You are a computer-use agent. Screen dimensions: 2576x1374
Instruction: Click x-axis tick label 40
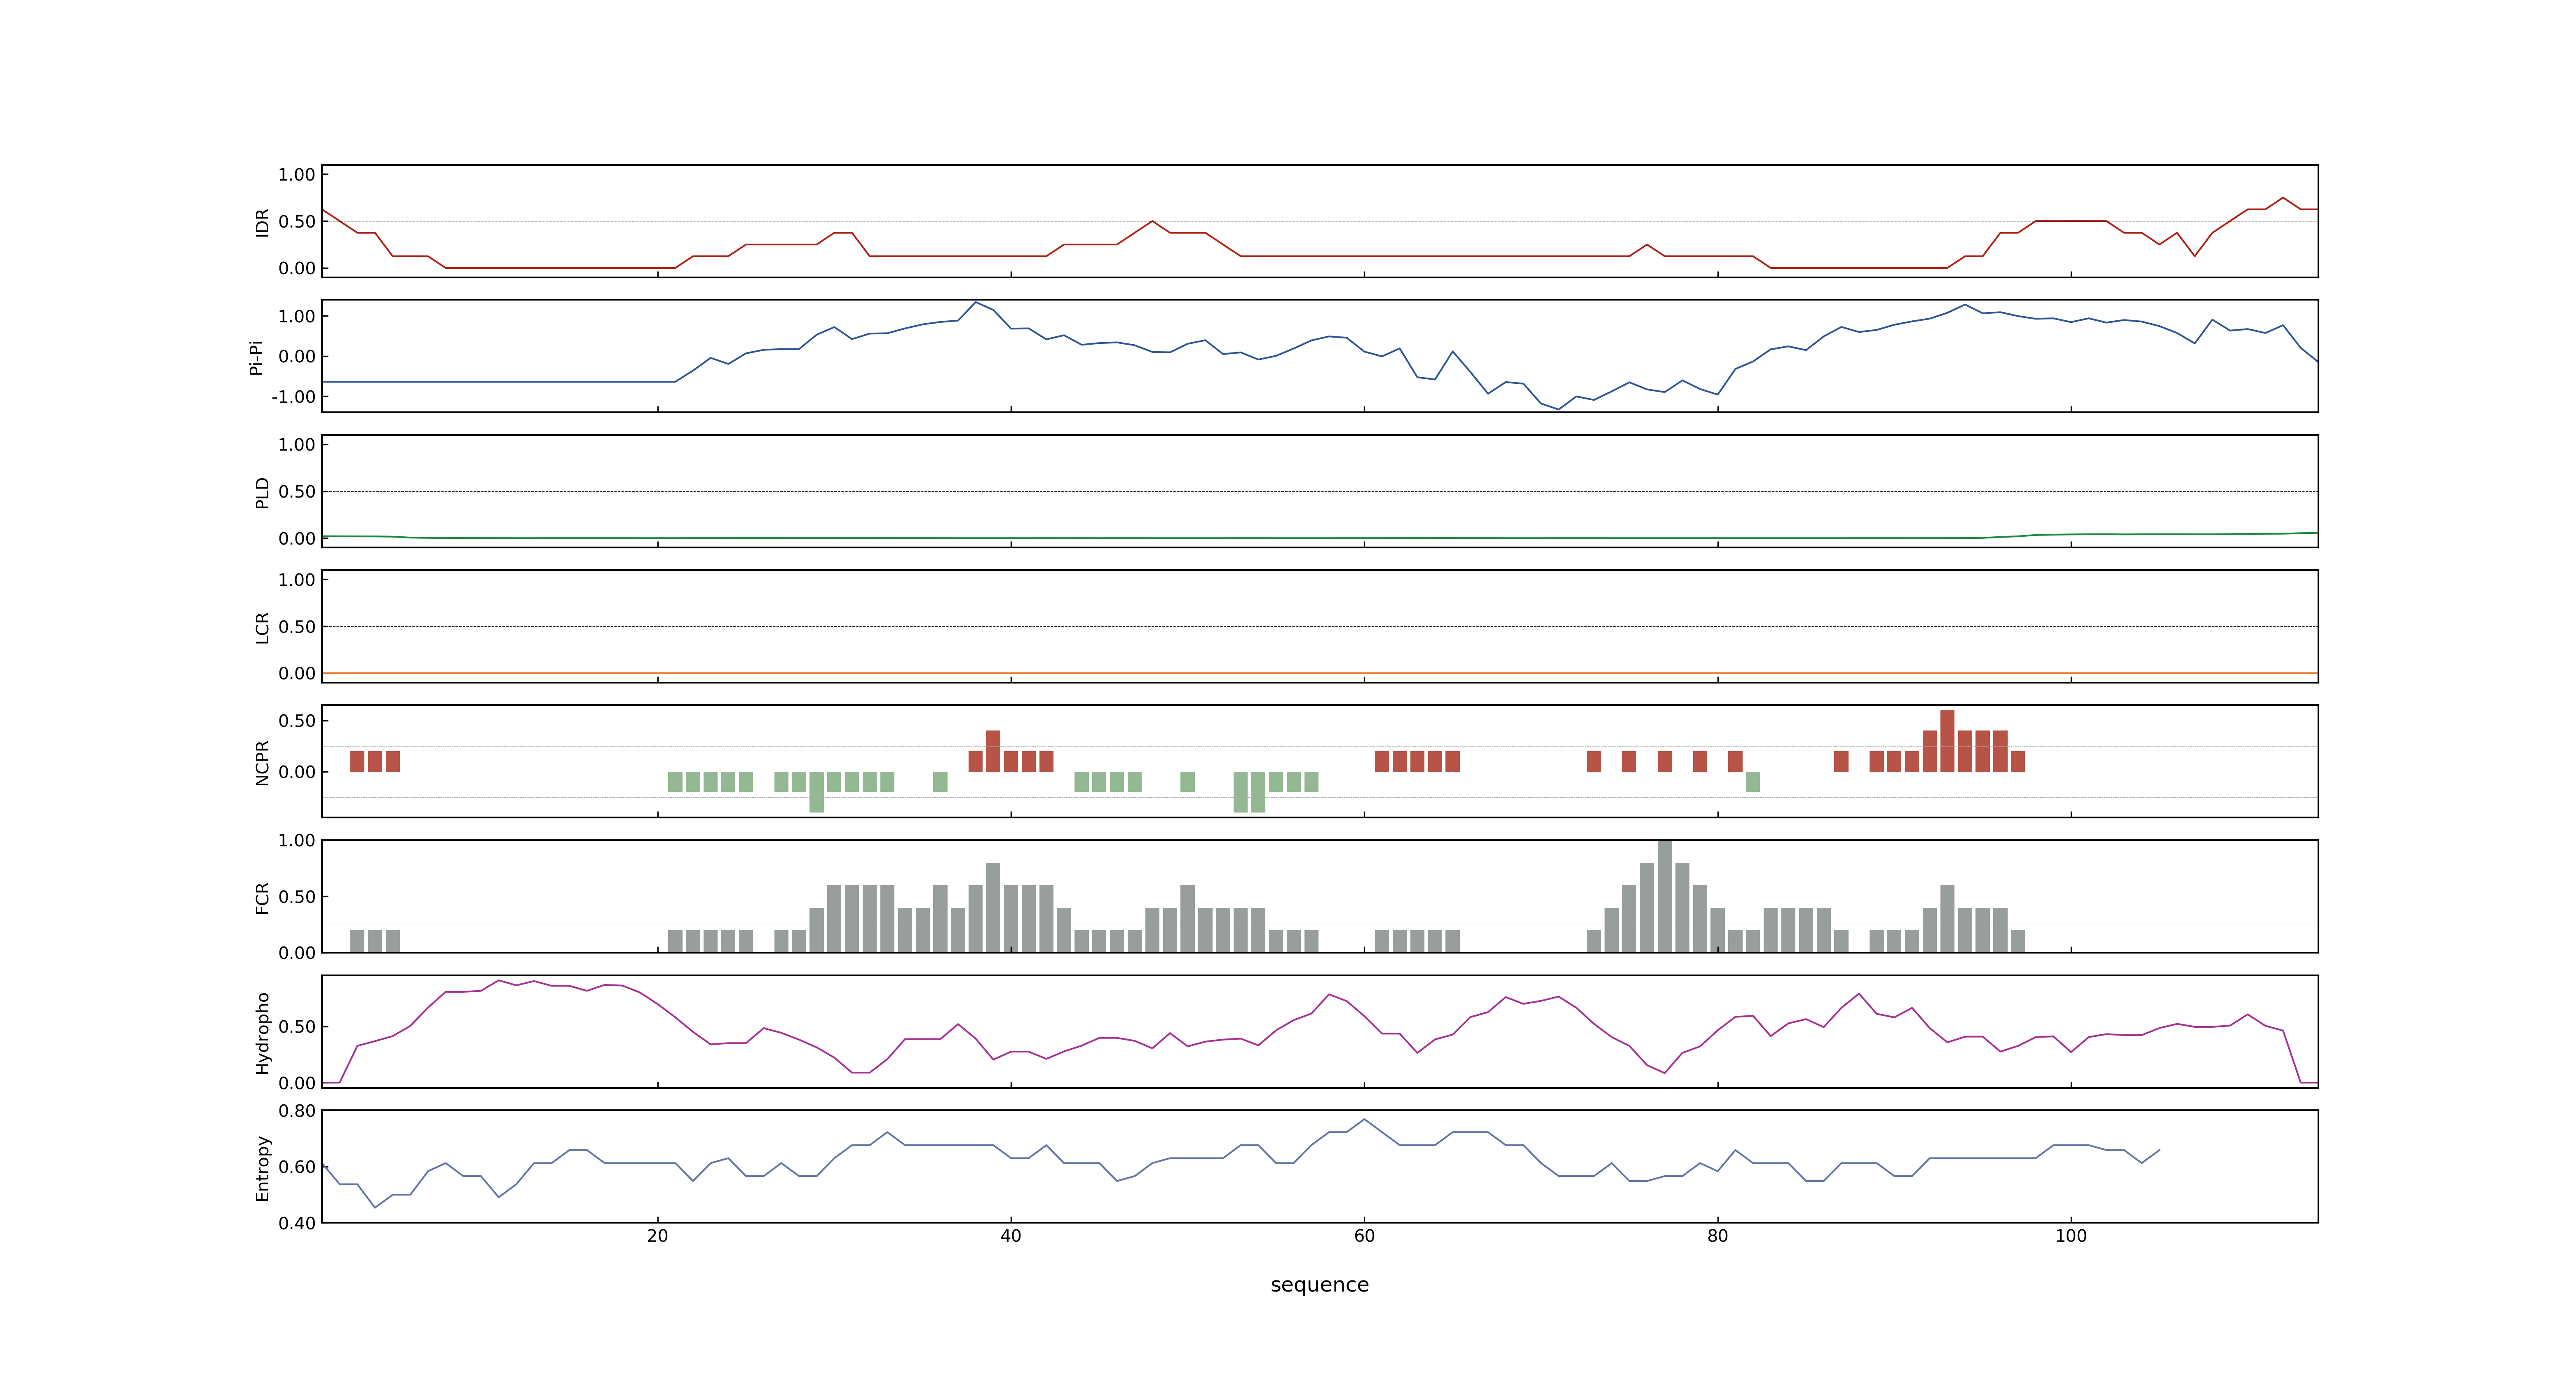1010,1236
